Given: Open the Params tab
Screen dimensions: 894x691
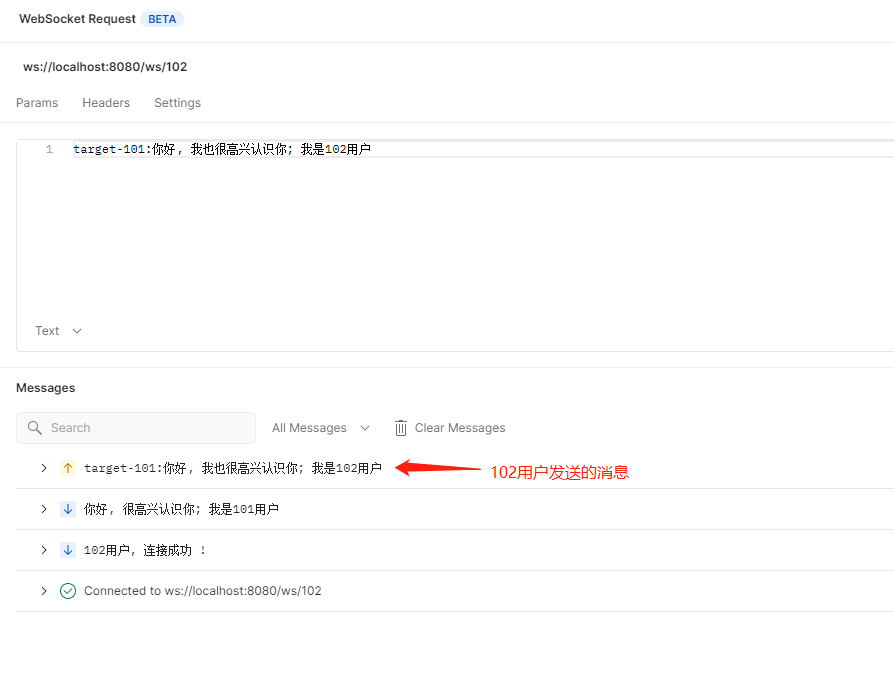Looking at the screenshot, I should (x=37, y=102).
